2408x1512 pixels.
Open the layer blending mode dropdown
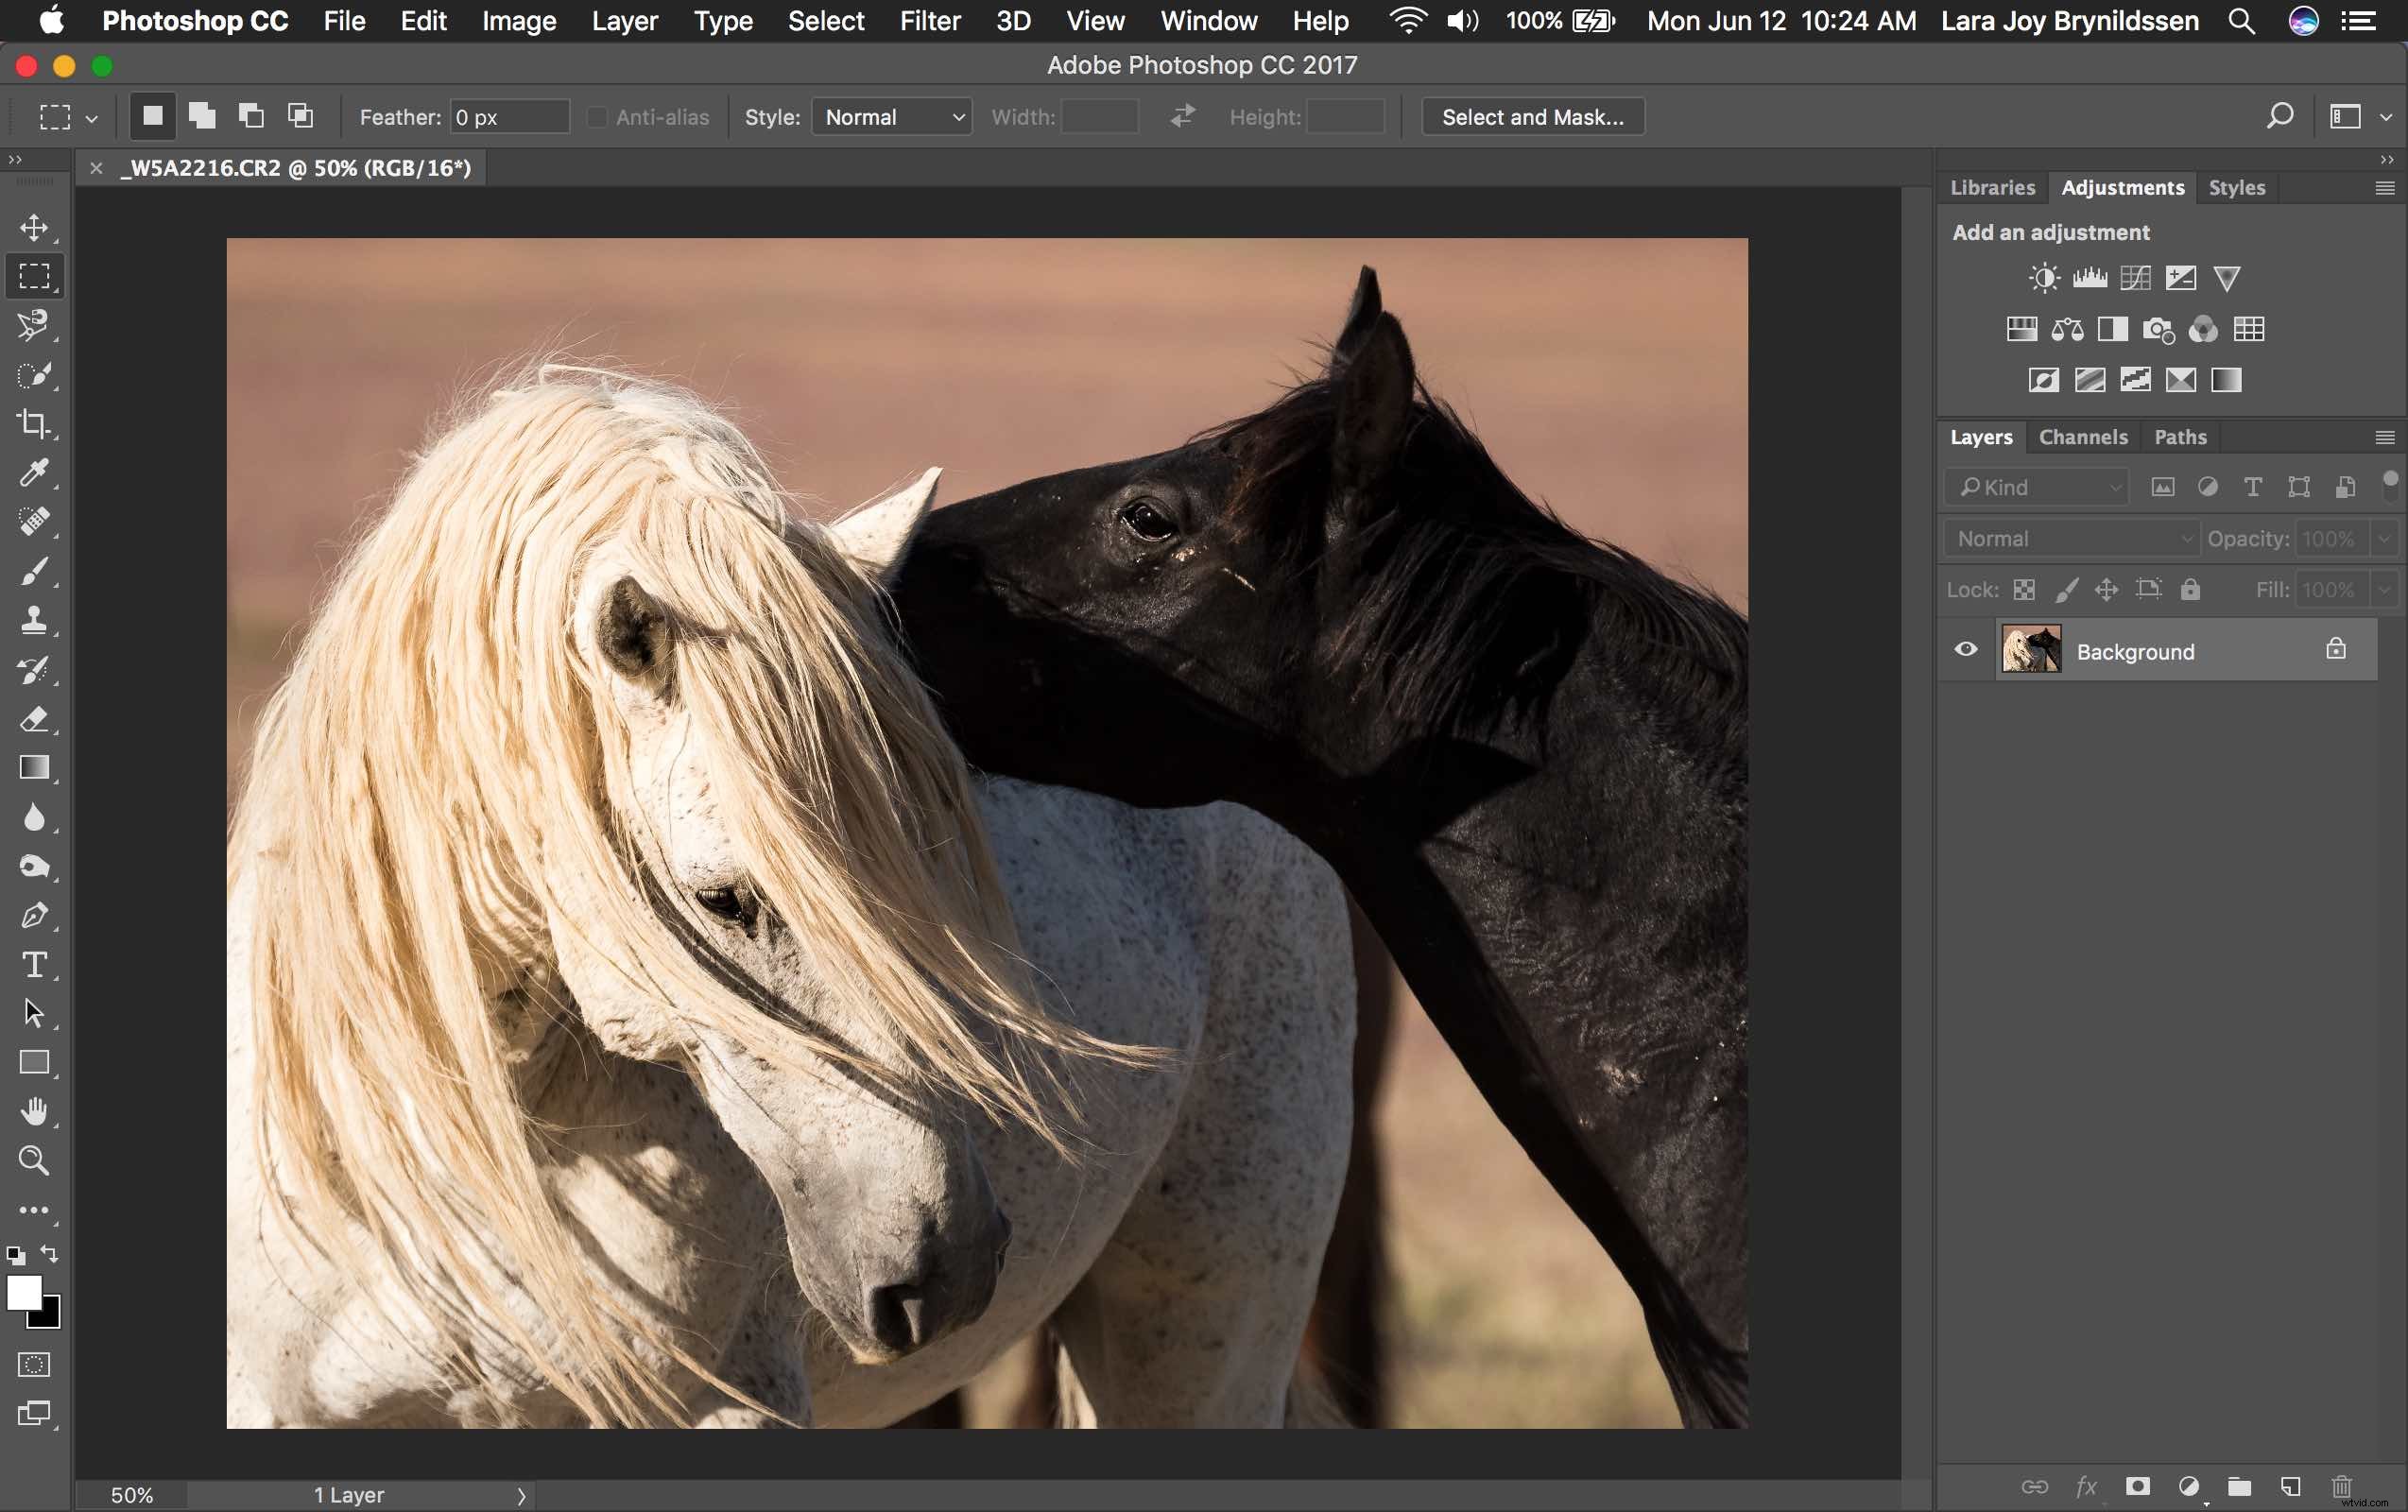pos(2070,538)
